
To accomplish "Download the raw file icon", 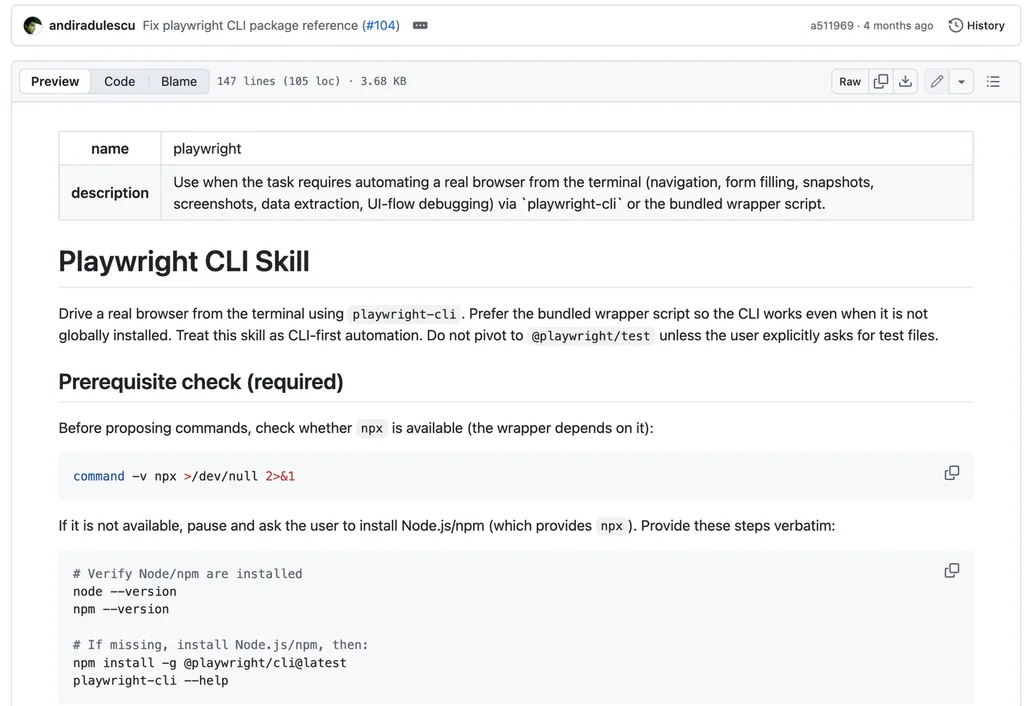I will click(905, 82).
